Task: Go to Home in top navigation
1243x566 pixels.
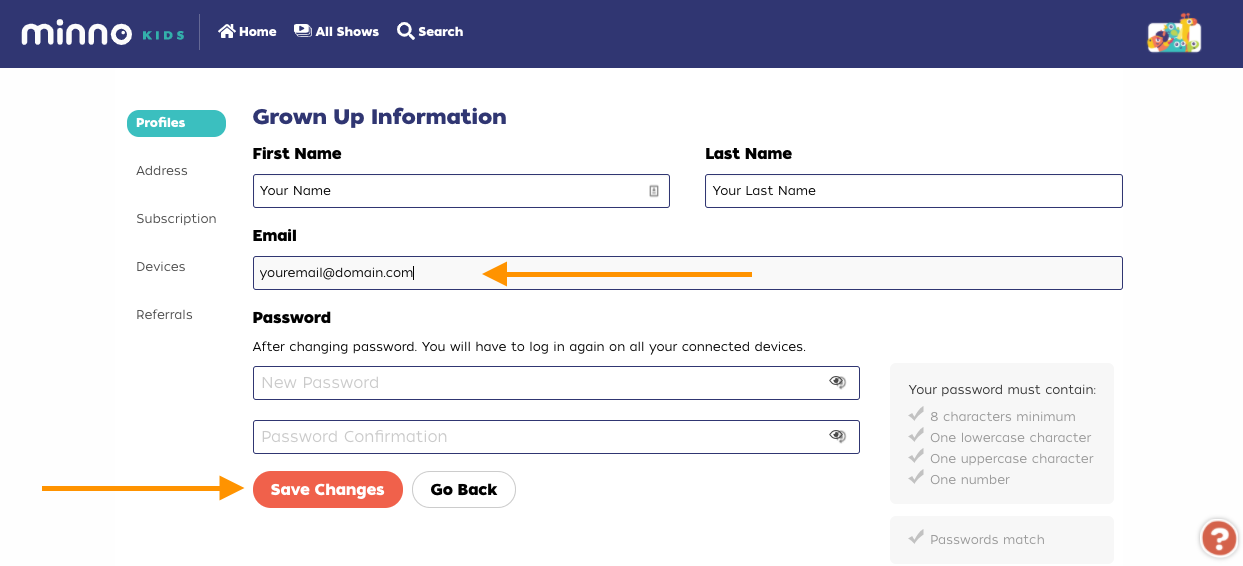Action: [x=247, y=32]
